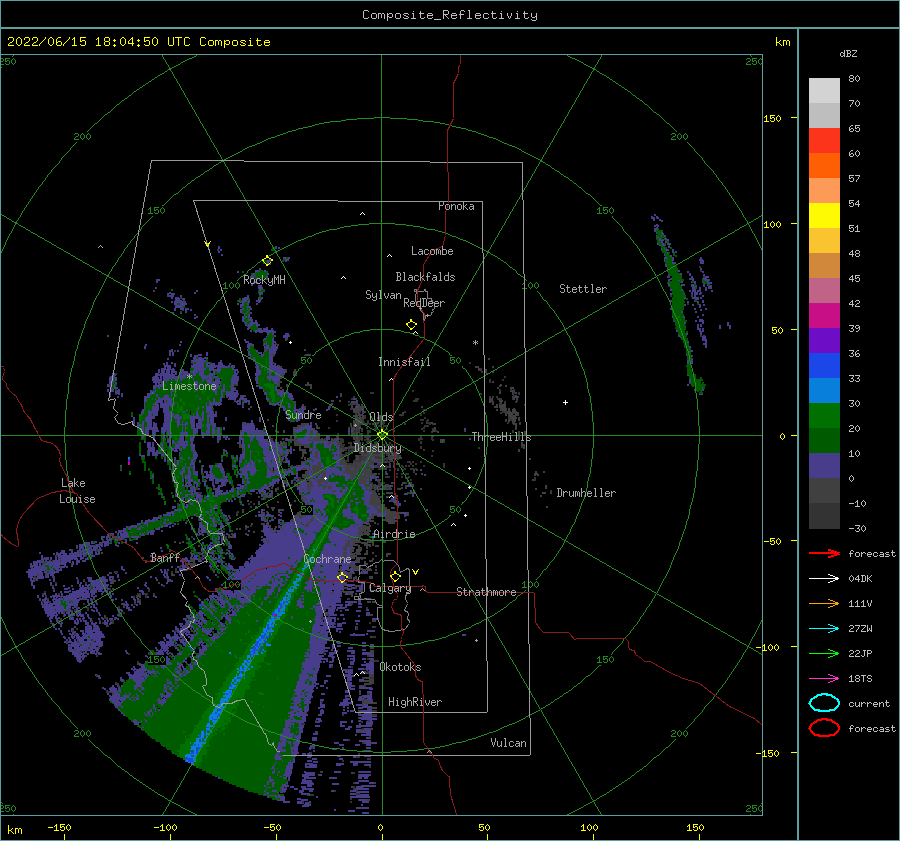Click the asterisk marker northeast of Innisfail
Screen dimensions: 900x841
(x=475, y=343)
